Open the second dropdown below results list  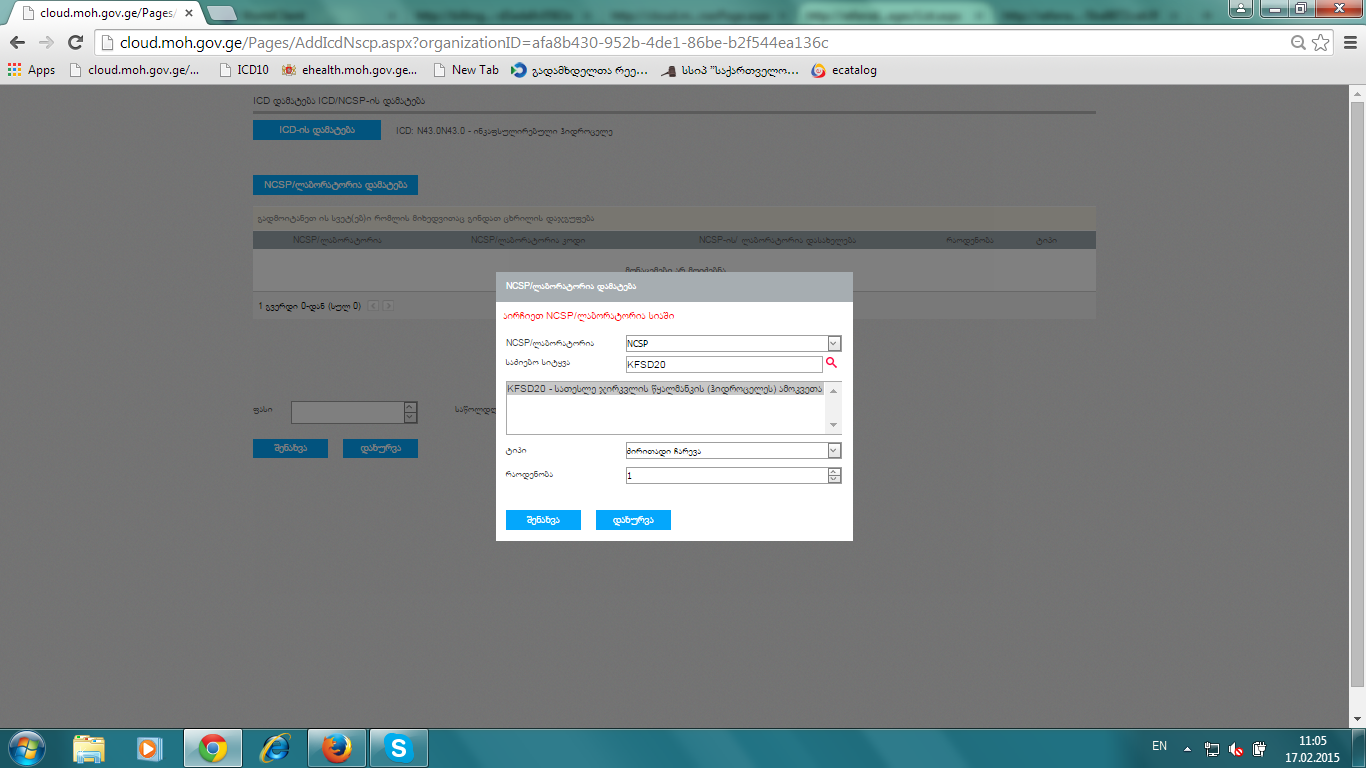coord(834,451)
